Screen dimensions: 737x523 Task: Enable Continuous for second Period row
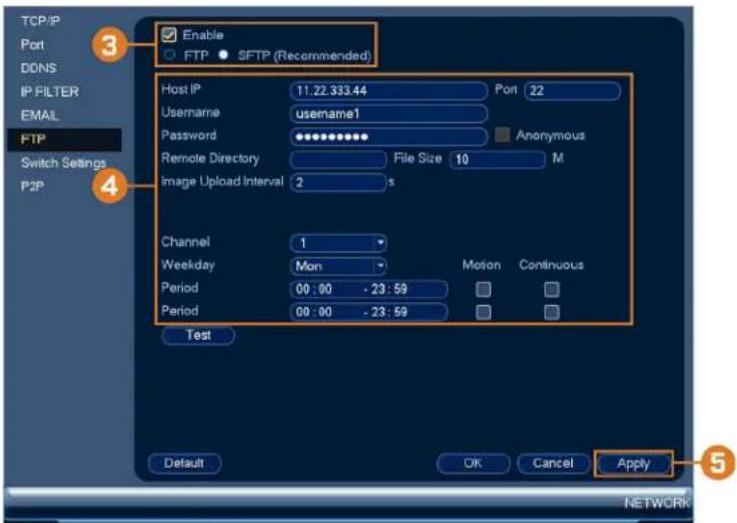(x=552, y=312)
